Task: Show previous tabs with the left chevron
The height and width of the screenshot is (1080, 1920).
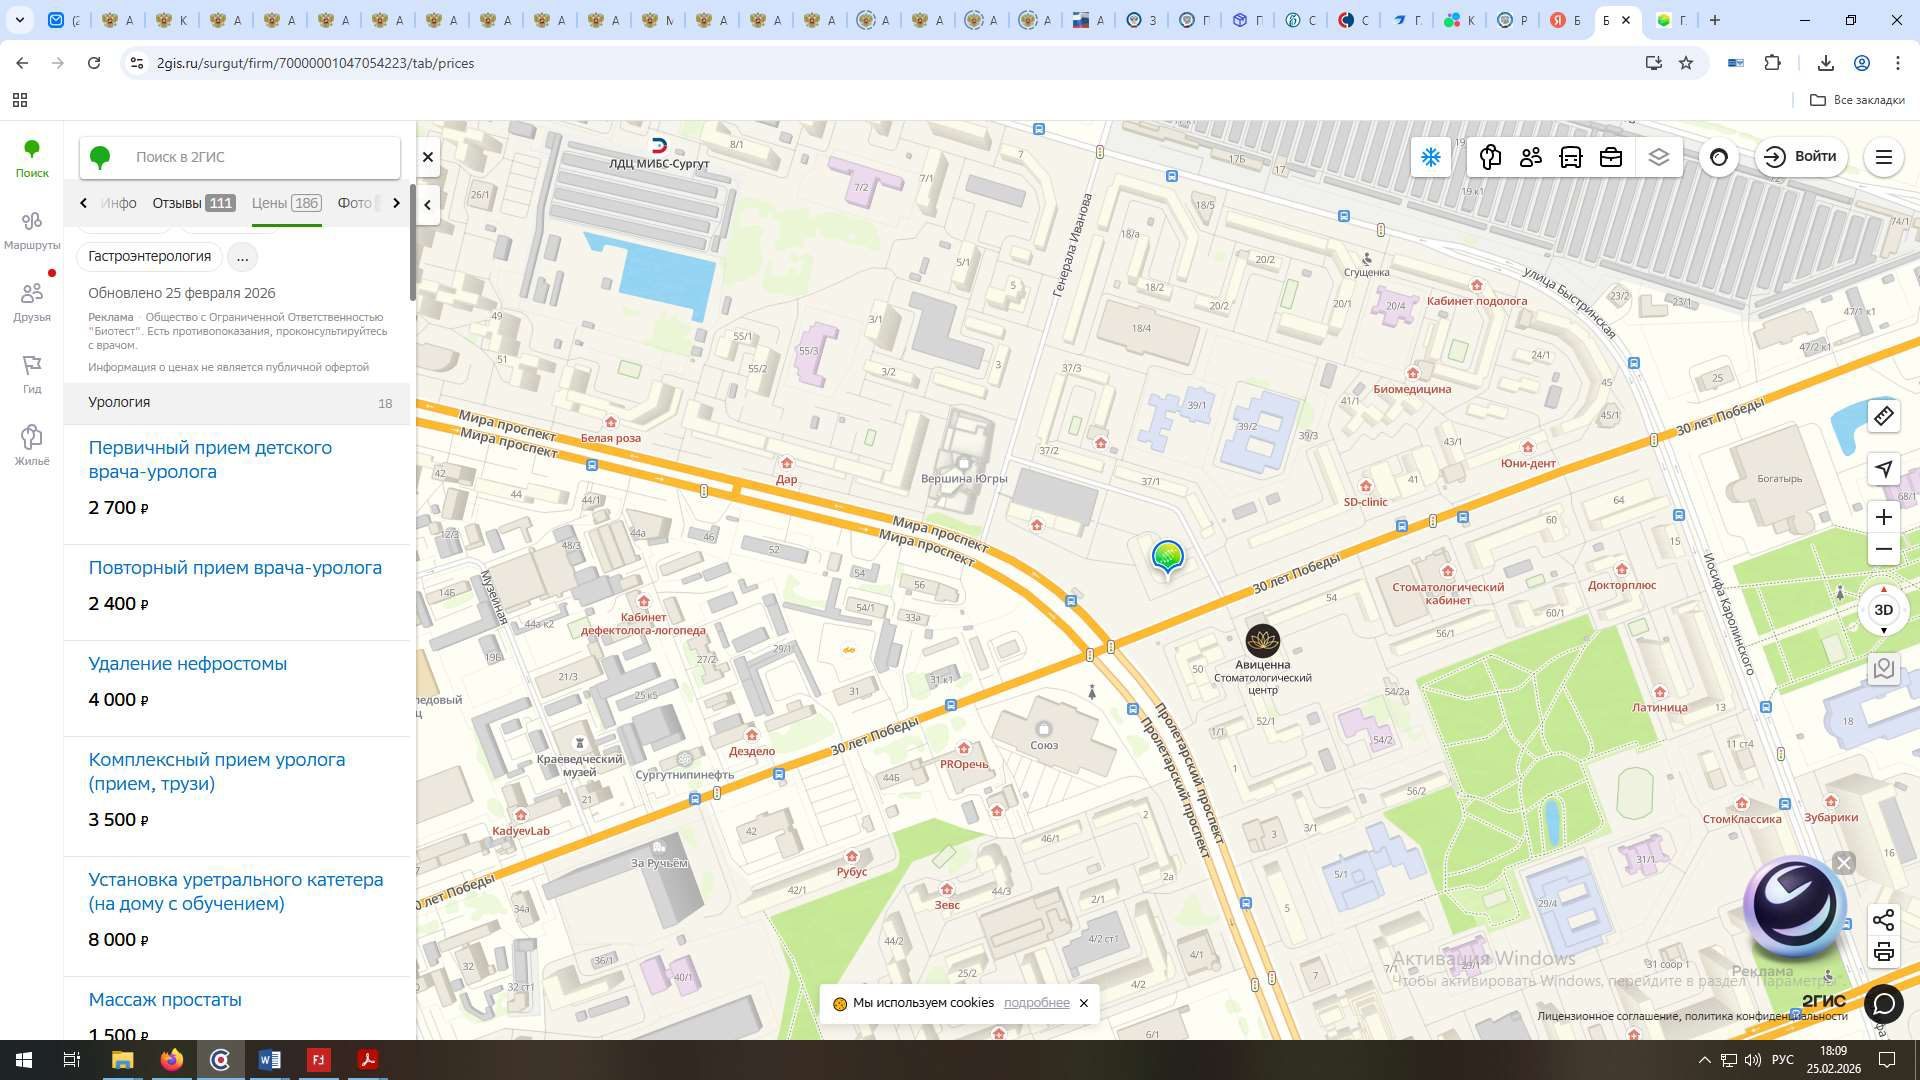Action: tap(83, 203)
